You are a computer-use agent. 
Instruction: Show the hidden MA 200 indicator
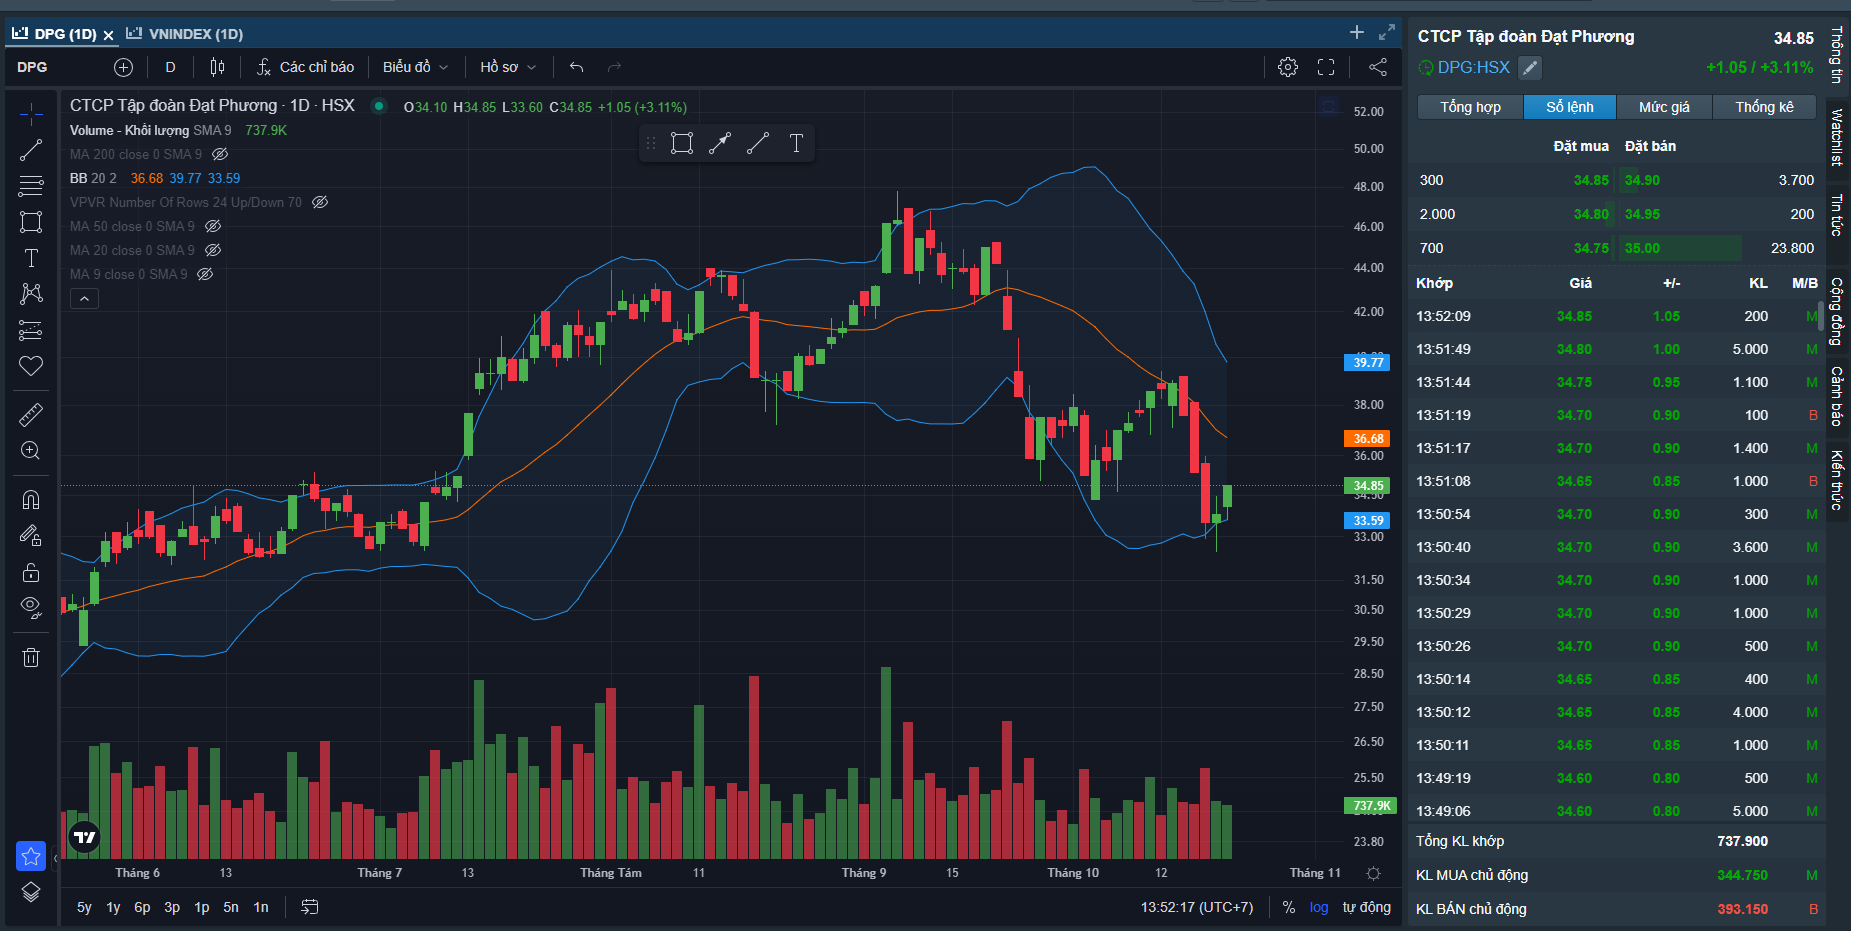point(221,154)
